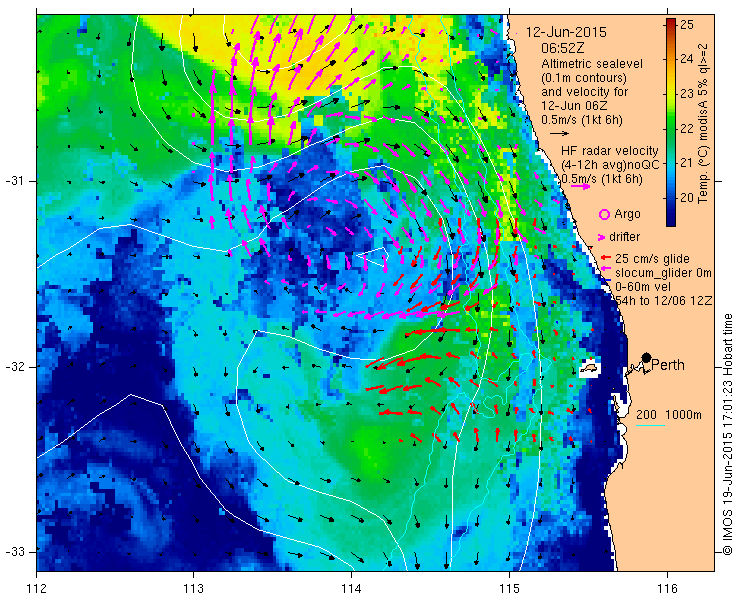The height and width of the screenshot is (600, 740).
Task: Click the magenta slocum_glider legend arrow
Action: 606,269
